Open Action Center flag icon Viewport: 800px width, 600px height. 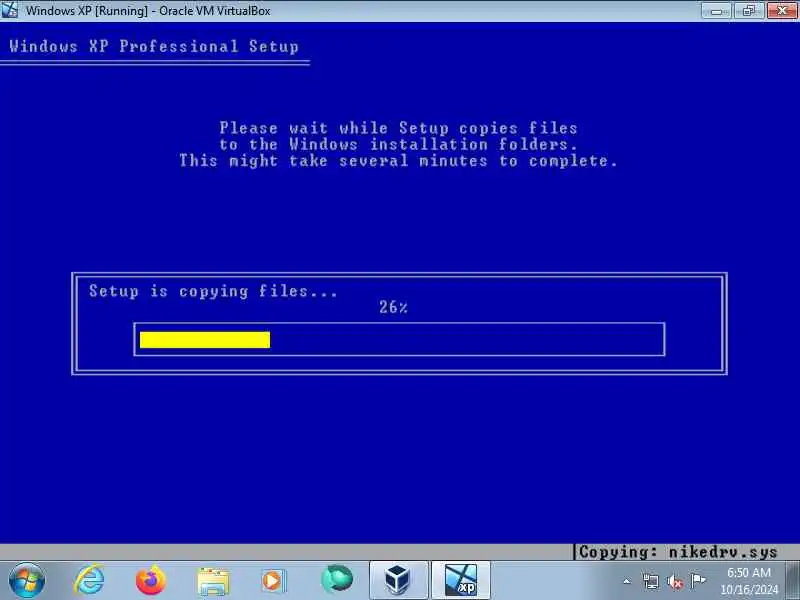[698, 580]
